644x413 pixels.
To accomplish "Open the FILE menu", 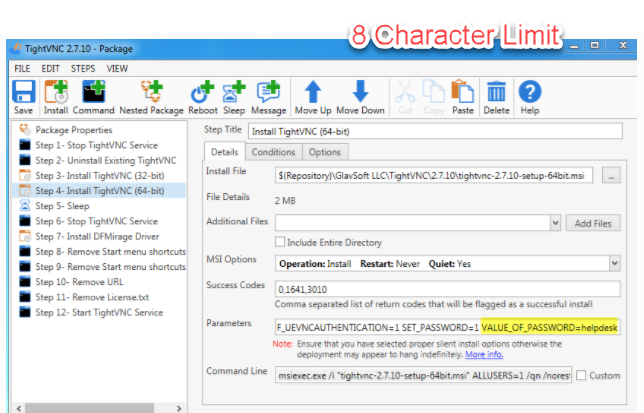I will (22, 69).
